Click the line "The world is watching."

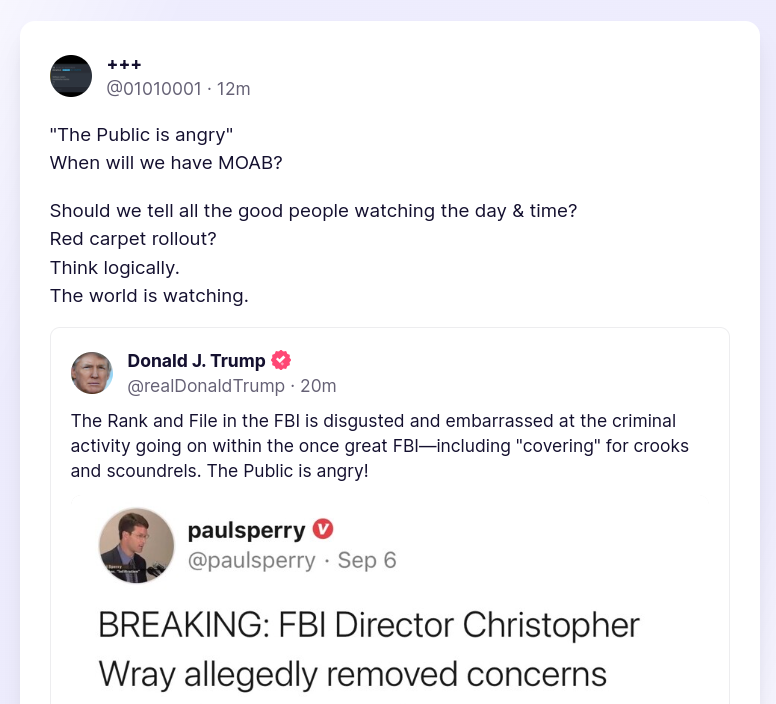pyautogui.click(x=149, y=296)
